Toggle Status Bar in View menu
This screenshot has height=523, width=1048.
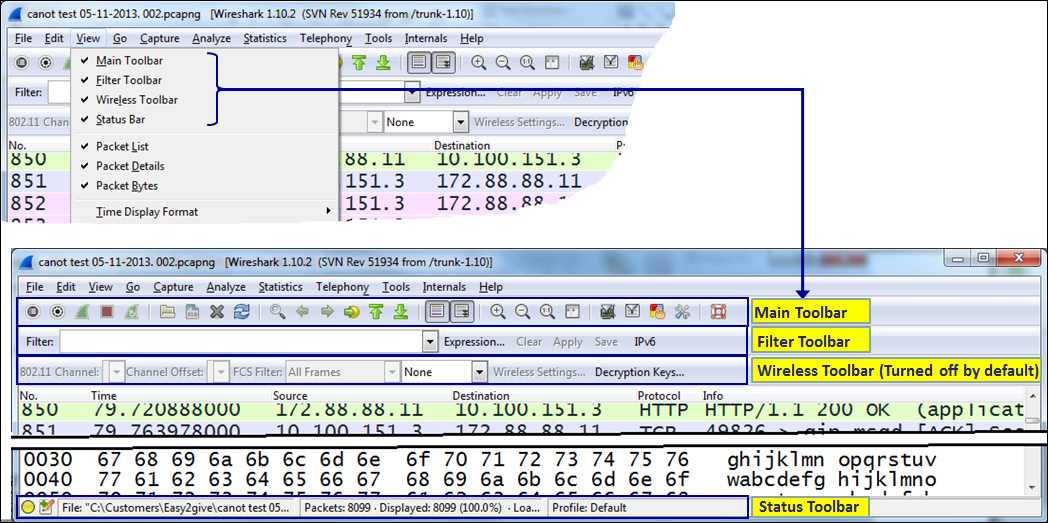tap(120, 120)
